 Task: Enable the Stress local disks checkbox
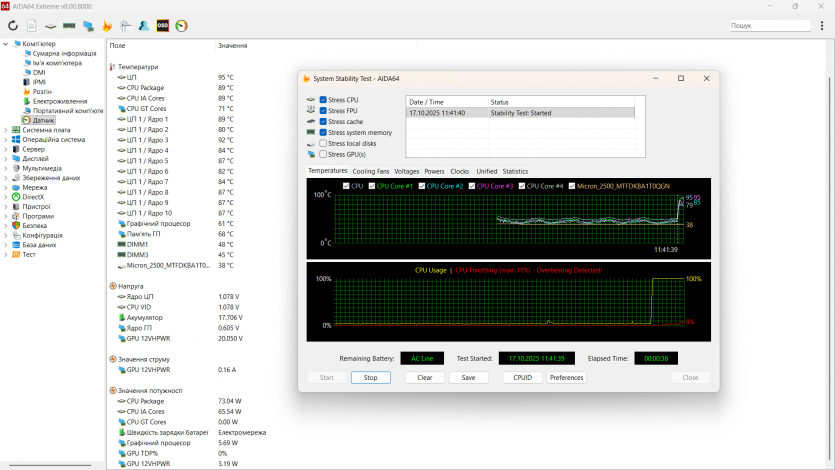pos(323,143)
